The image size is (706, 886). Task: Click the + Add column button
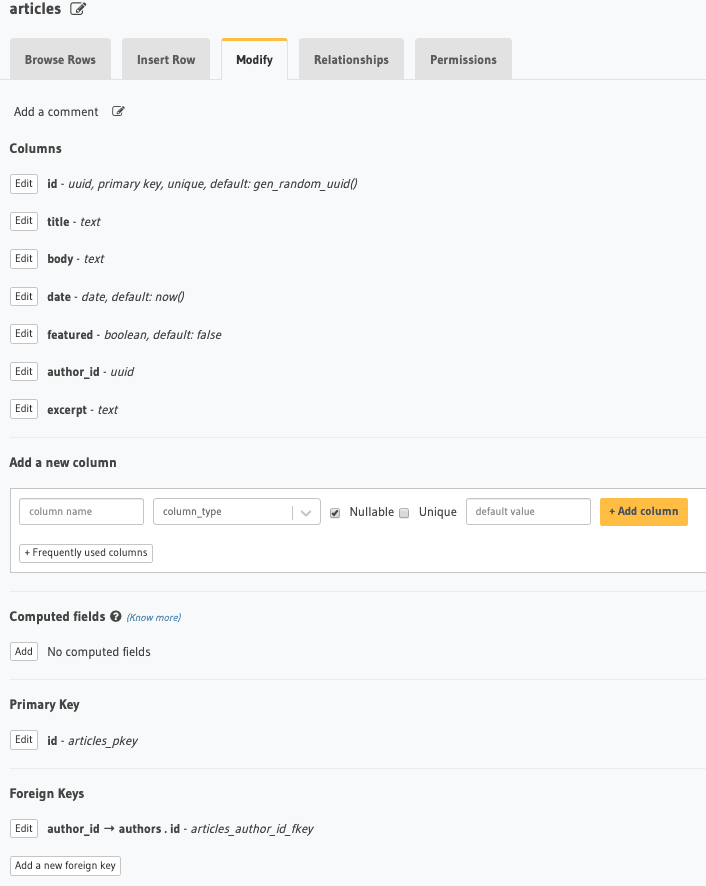pyautogui.click(x=643, y=511)
